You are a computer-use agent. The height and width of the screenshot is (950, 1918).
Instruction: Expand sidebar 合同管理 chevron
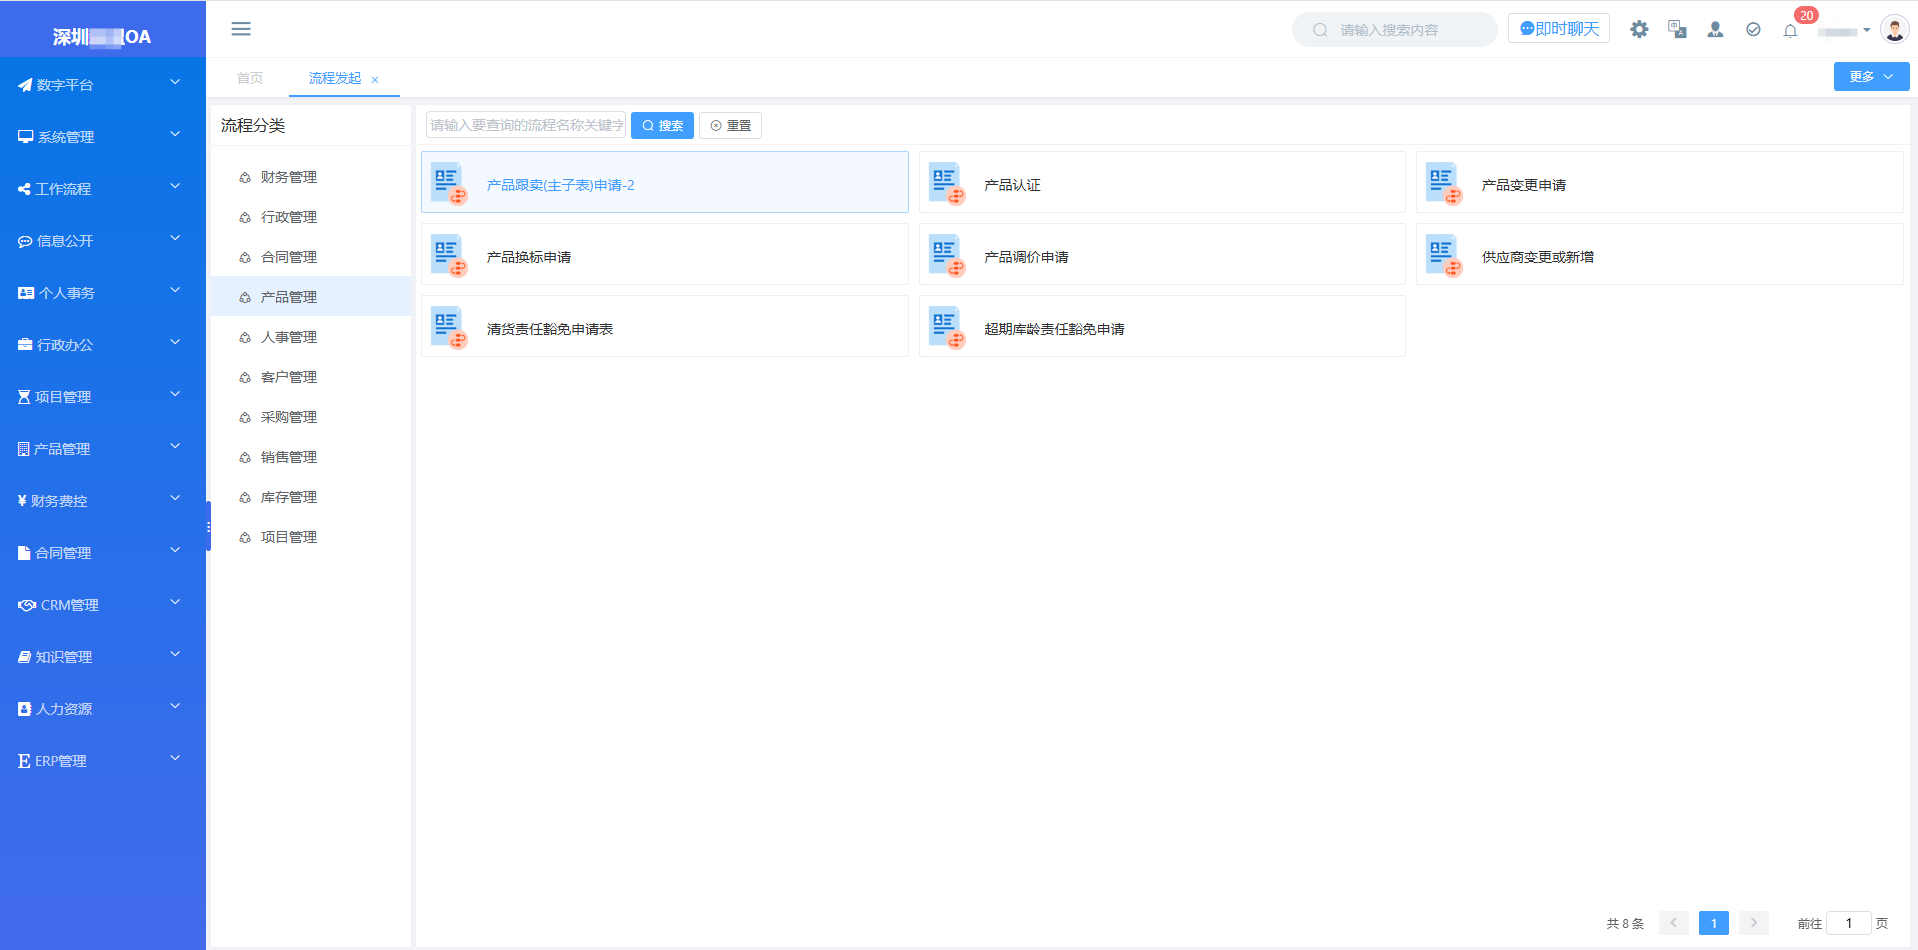coord(175,550)
